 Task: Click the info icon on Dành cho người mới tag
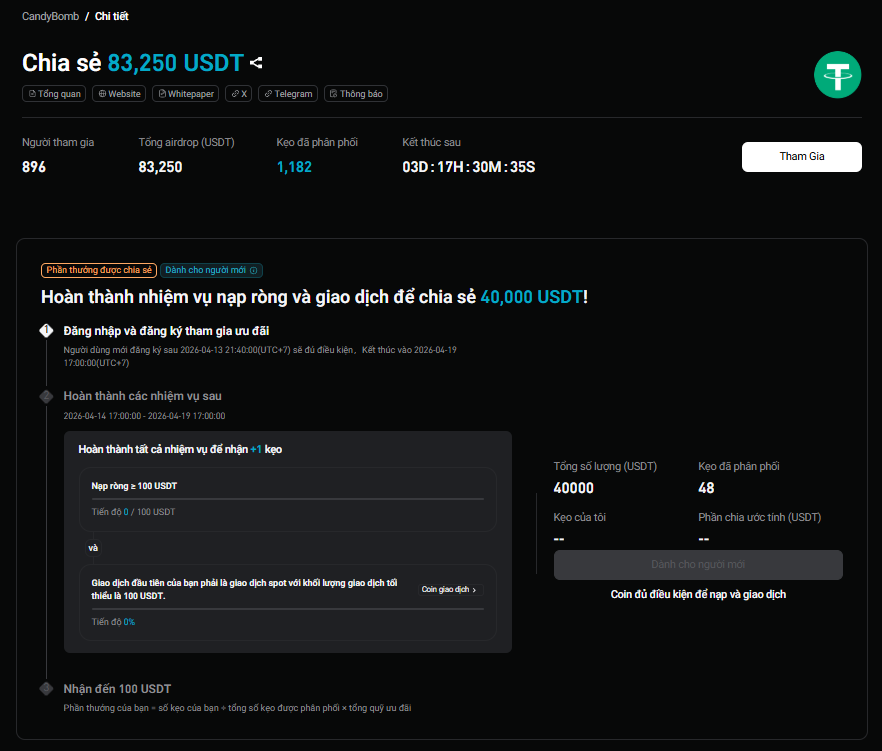(x=254, y=271)
